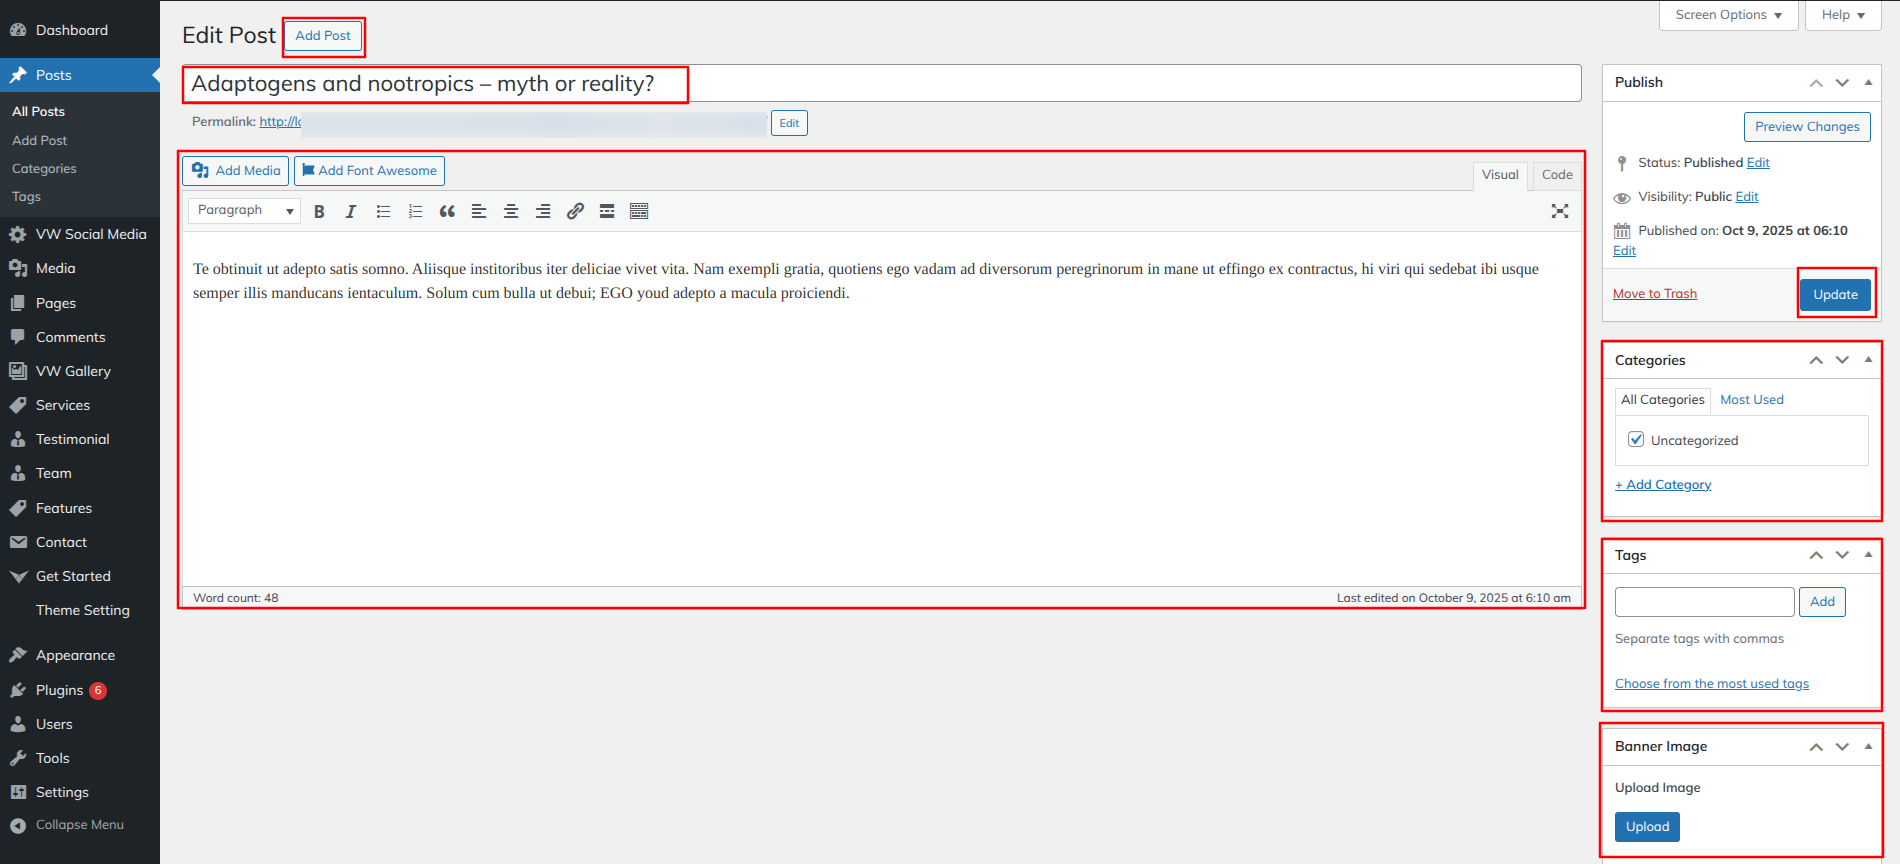
Task: Apply italic formatting to text
Action: tap(351, 211)
